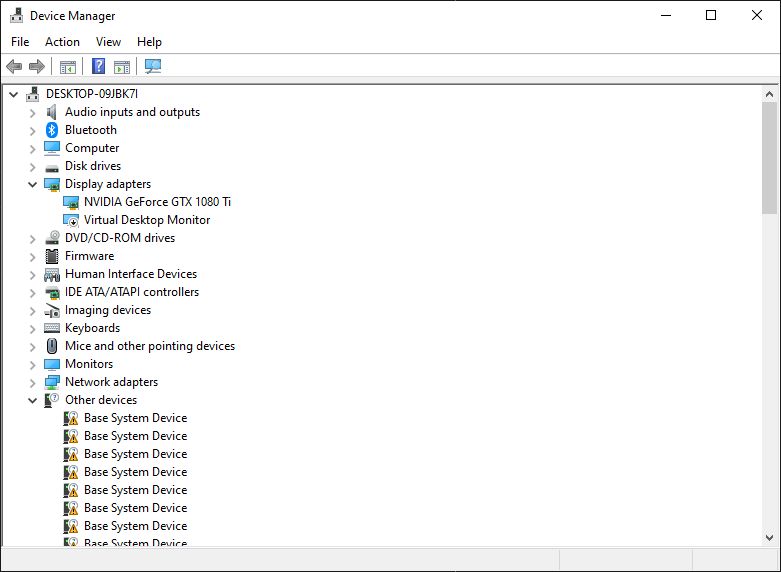Click the Back arrow toolbar icon
This screenshot has width=781, height=572.
coord(14,66)
